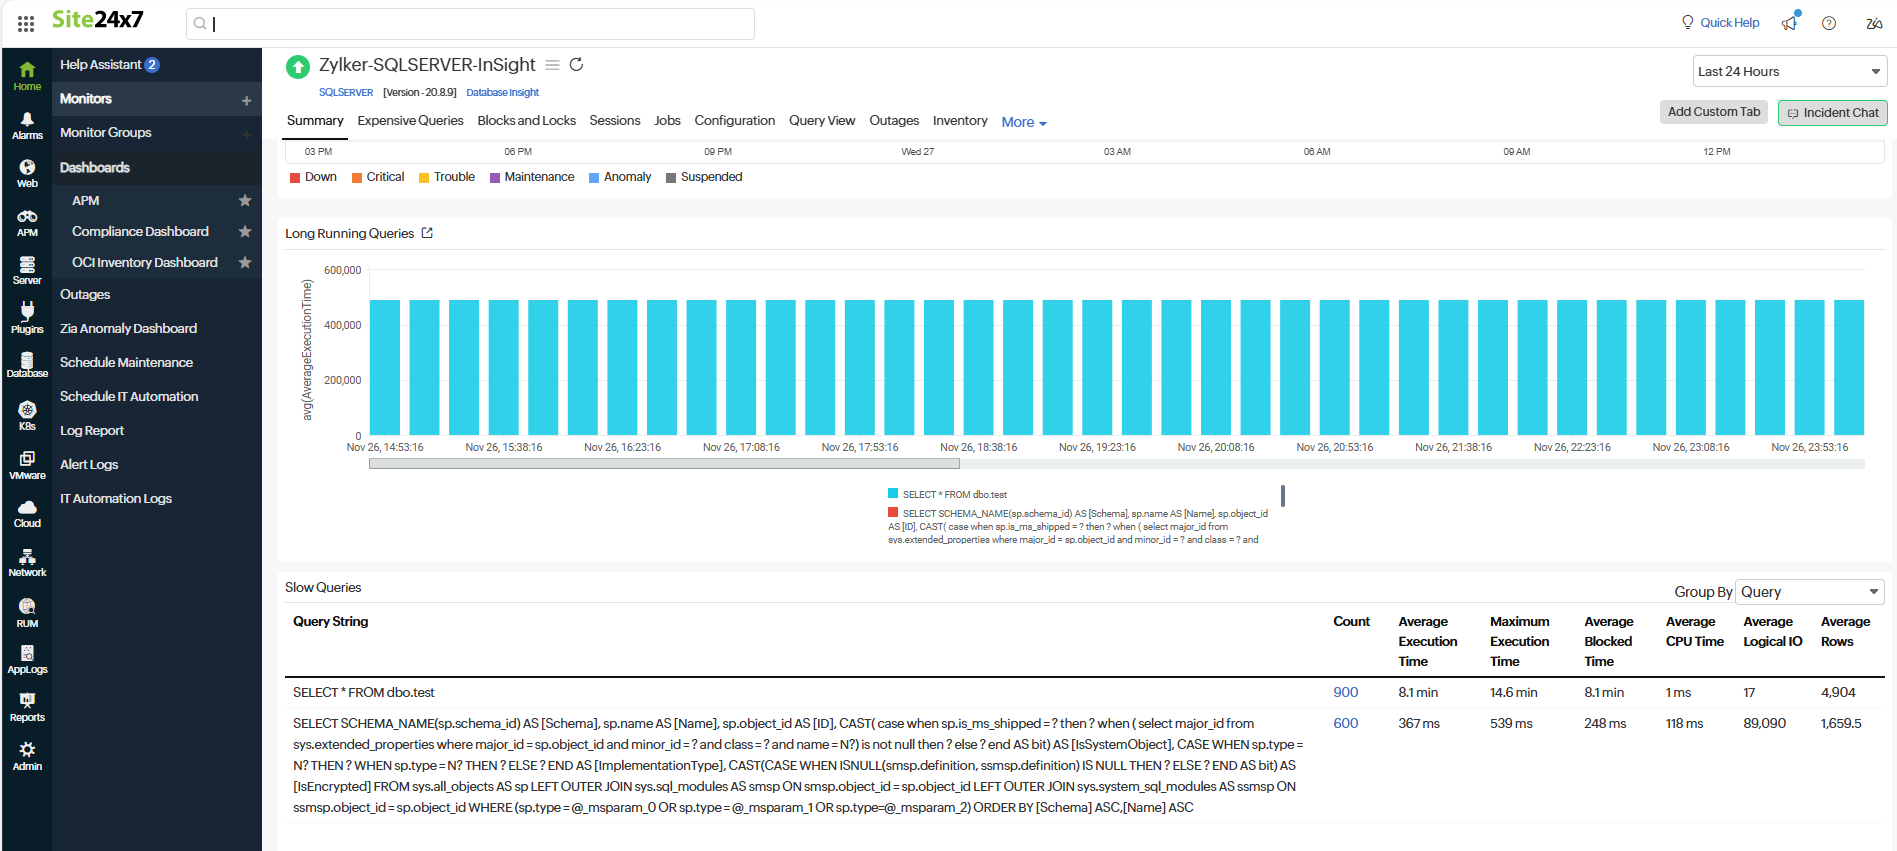This screenshot has width=1897, height=851.
Task: Open Quick Help link
Action: click(1720, 22)
